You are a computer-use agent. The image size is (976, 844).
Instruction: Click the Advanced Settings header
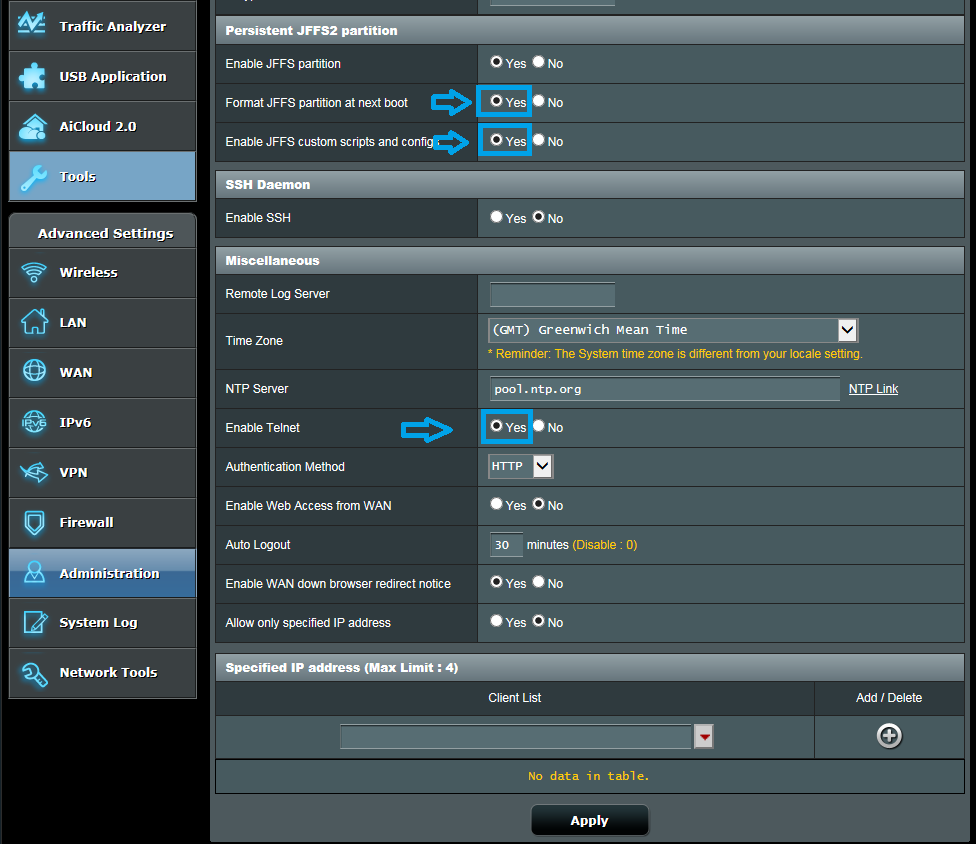click(x=103, y=232)
